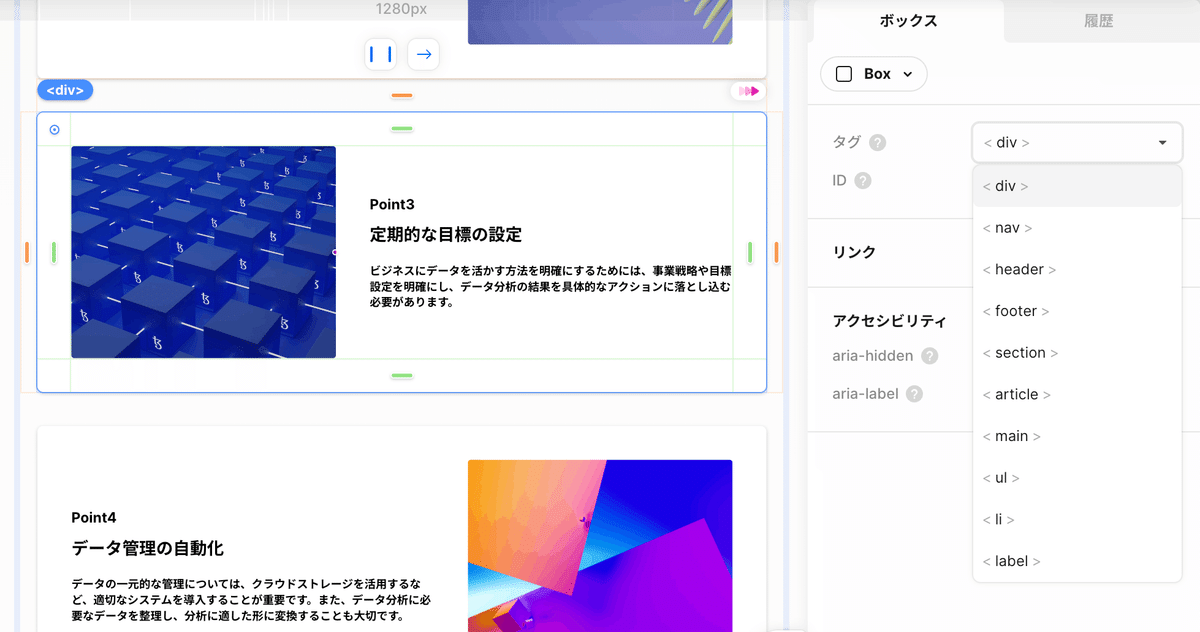
Task: Switch to the 履歴 tab
Action: (1098, 20)
